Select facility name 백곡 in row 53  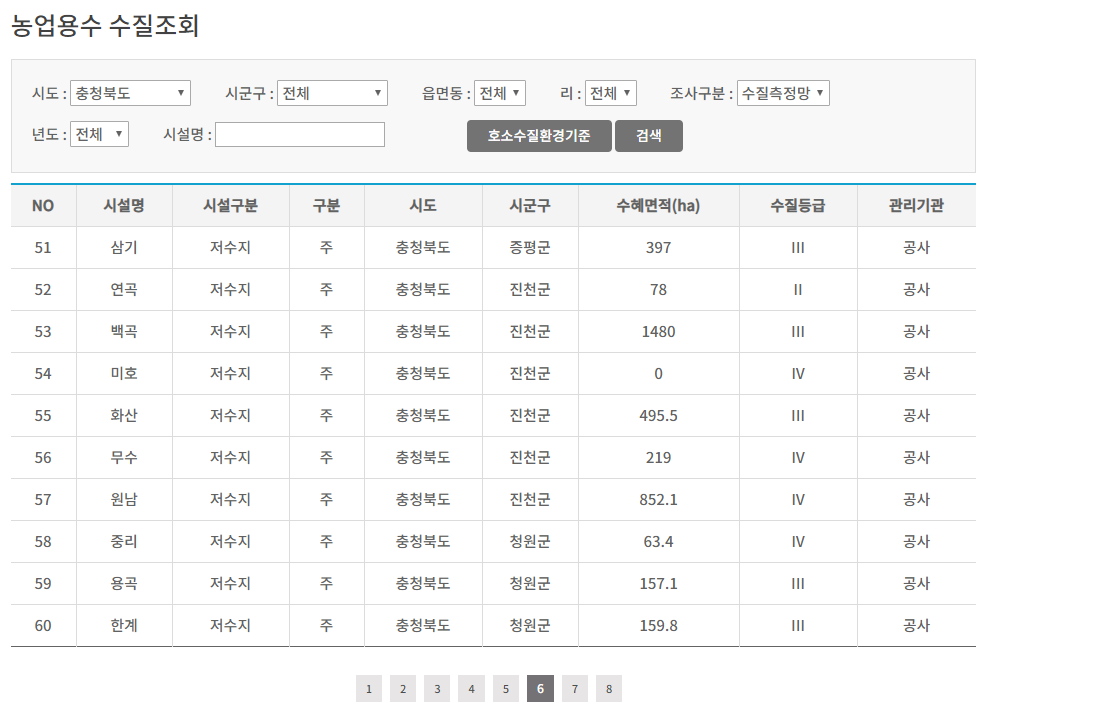124,332
